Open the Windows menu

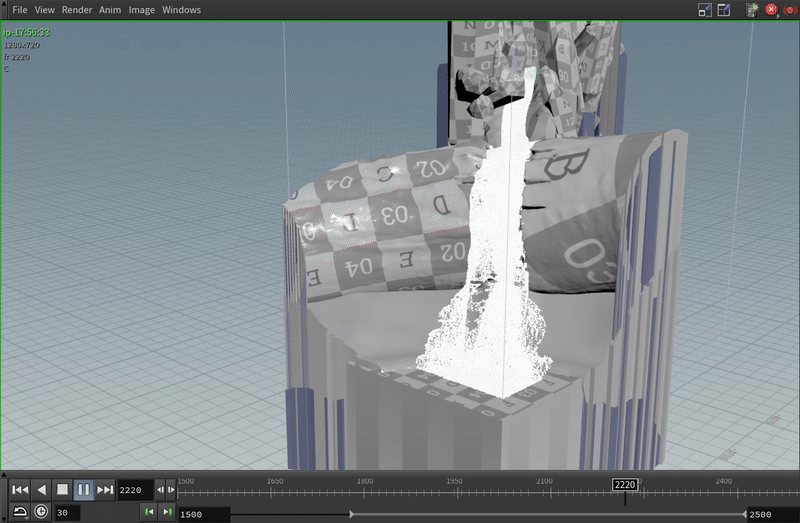pyautogui.click(x=181, y=10)
